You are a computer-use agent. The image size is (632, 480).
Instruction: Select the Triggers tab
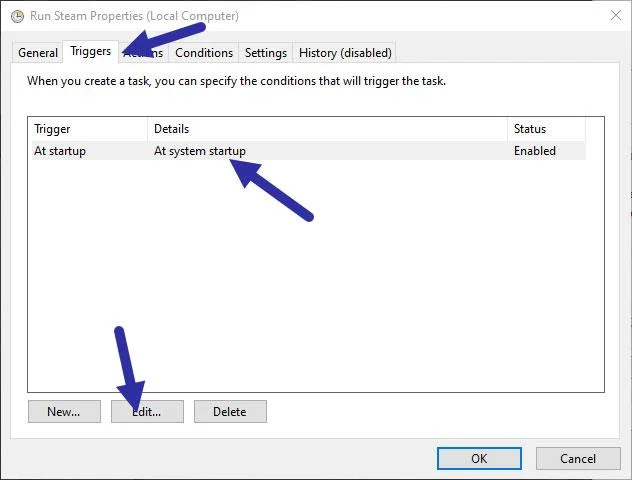click(91, 52)
